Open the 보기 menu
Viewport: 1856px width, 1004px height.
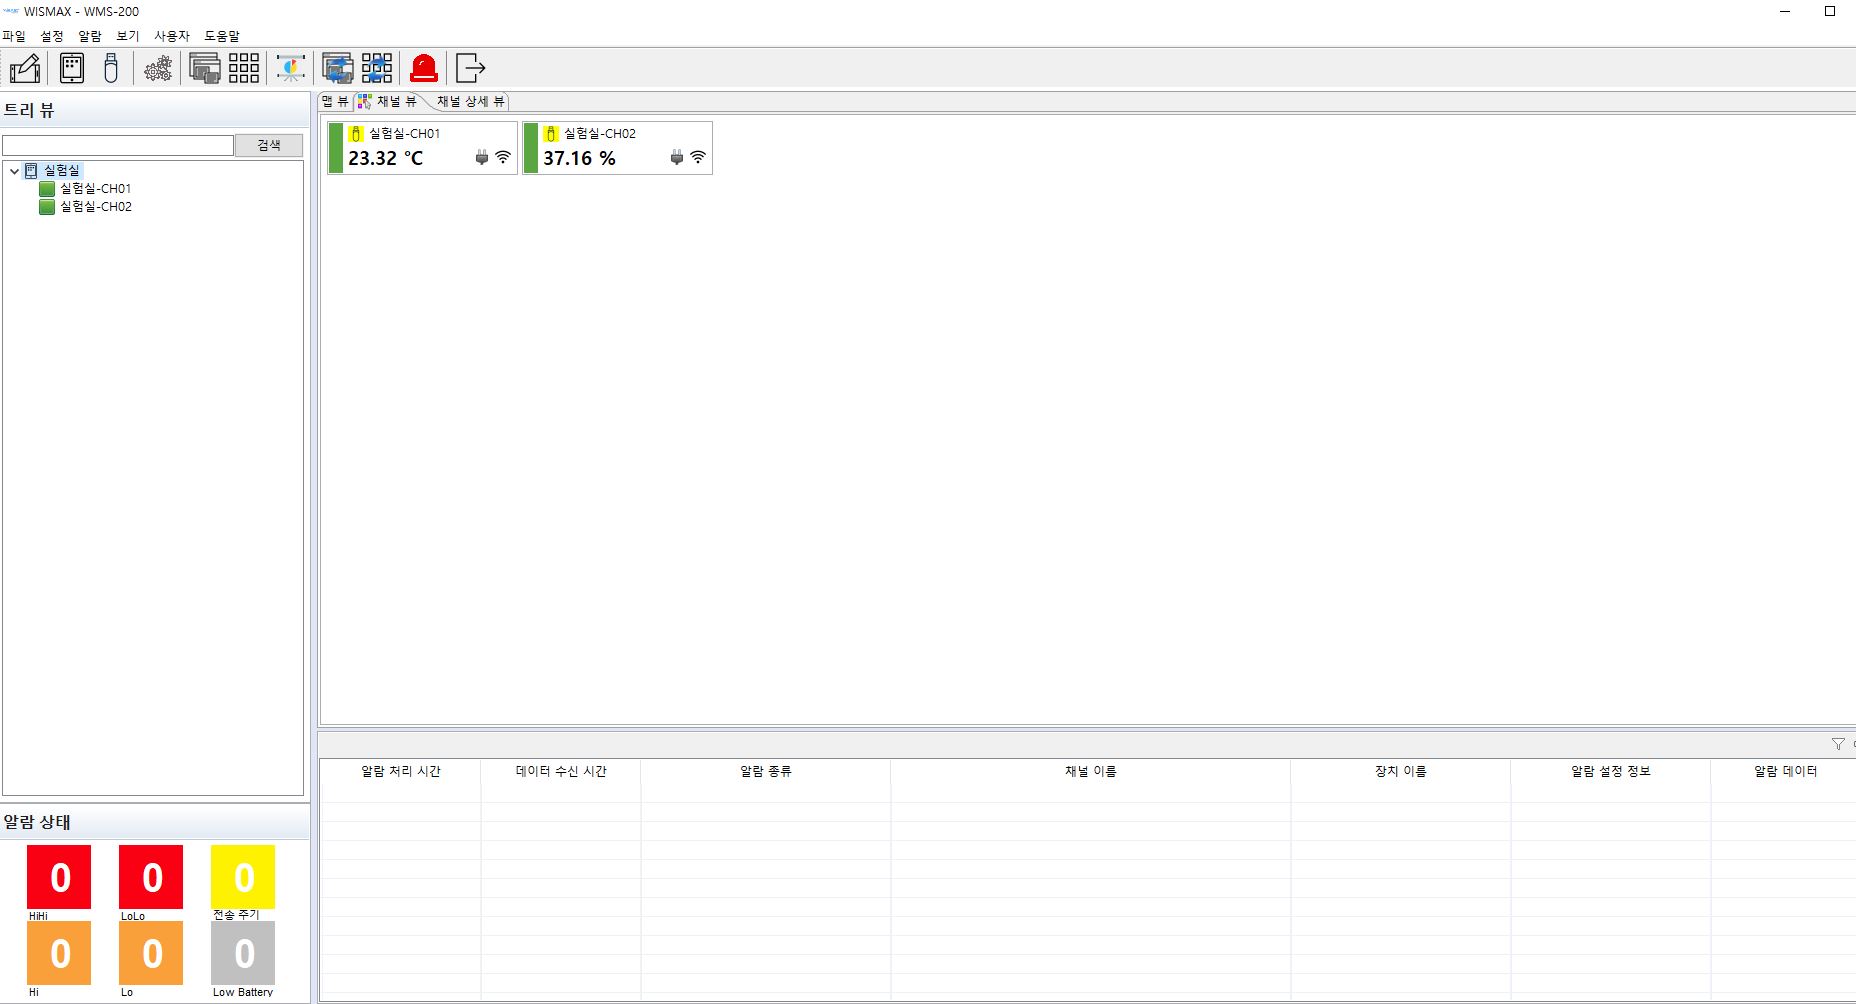128,36
